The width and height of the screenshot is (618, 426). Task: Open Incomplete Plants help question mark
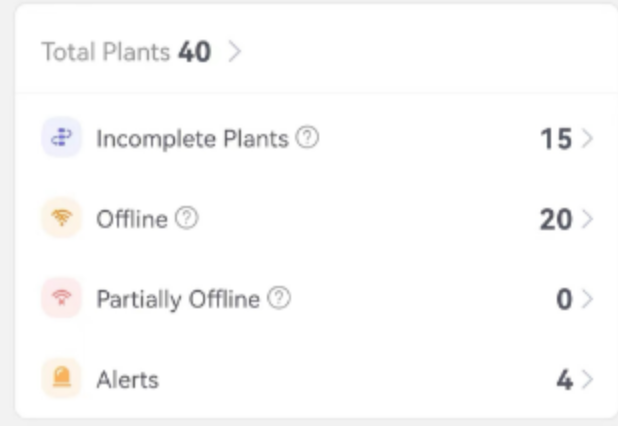tap(308, 138)
